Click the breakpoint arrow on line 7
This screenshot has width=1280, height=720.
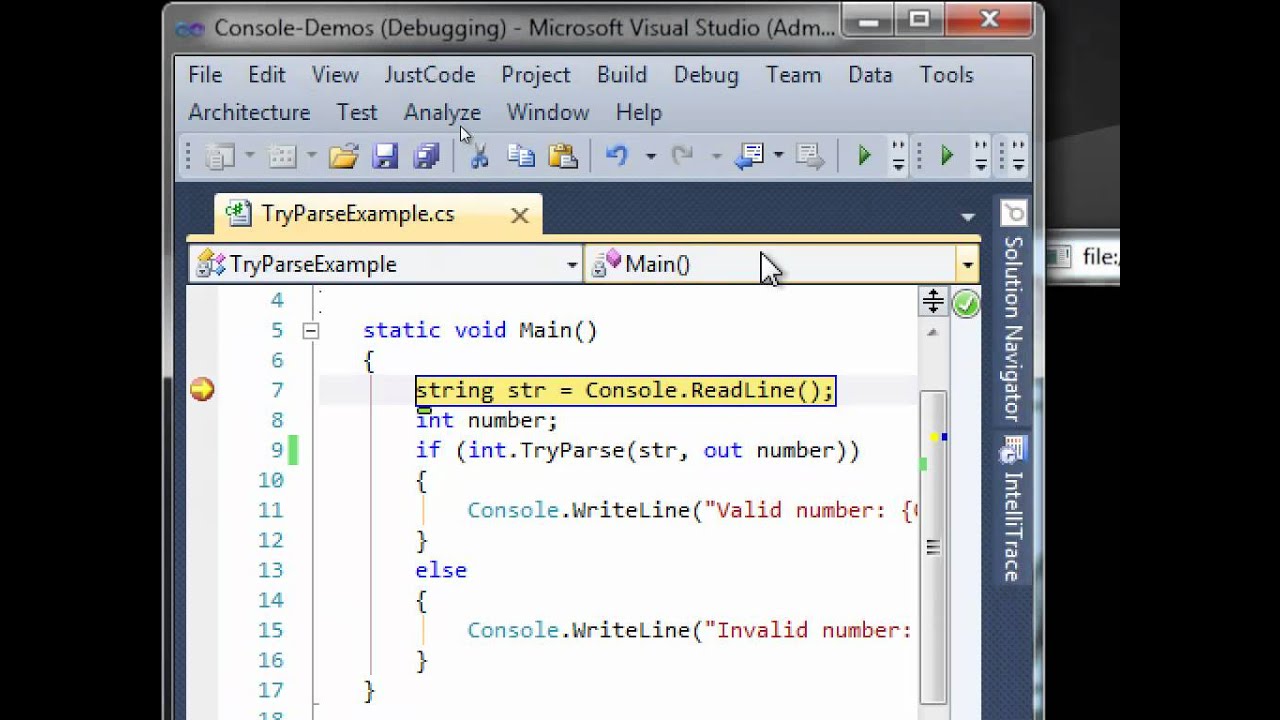[202, 390]
